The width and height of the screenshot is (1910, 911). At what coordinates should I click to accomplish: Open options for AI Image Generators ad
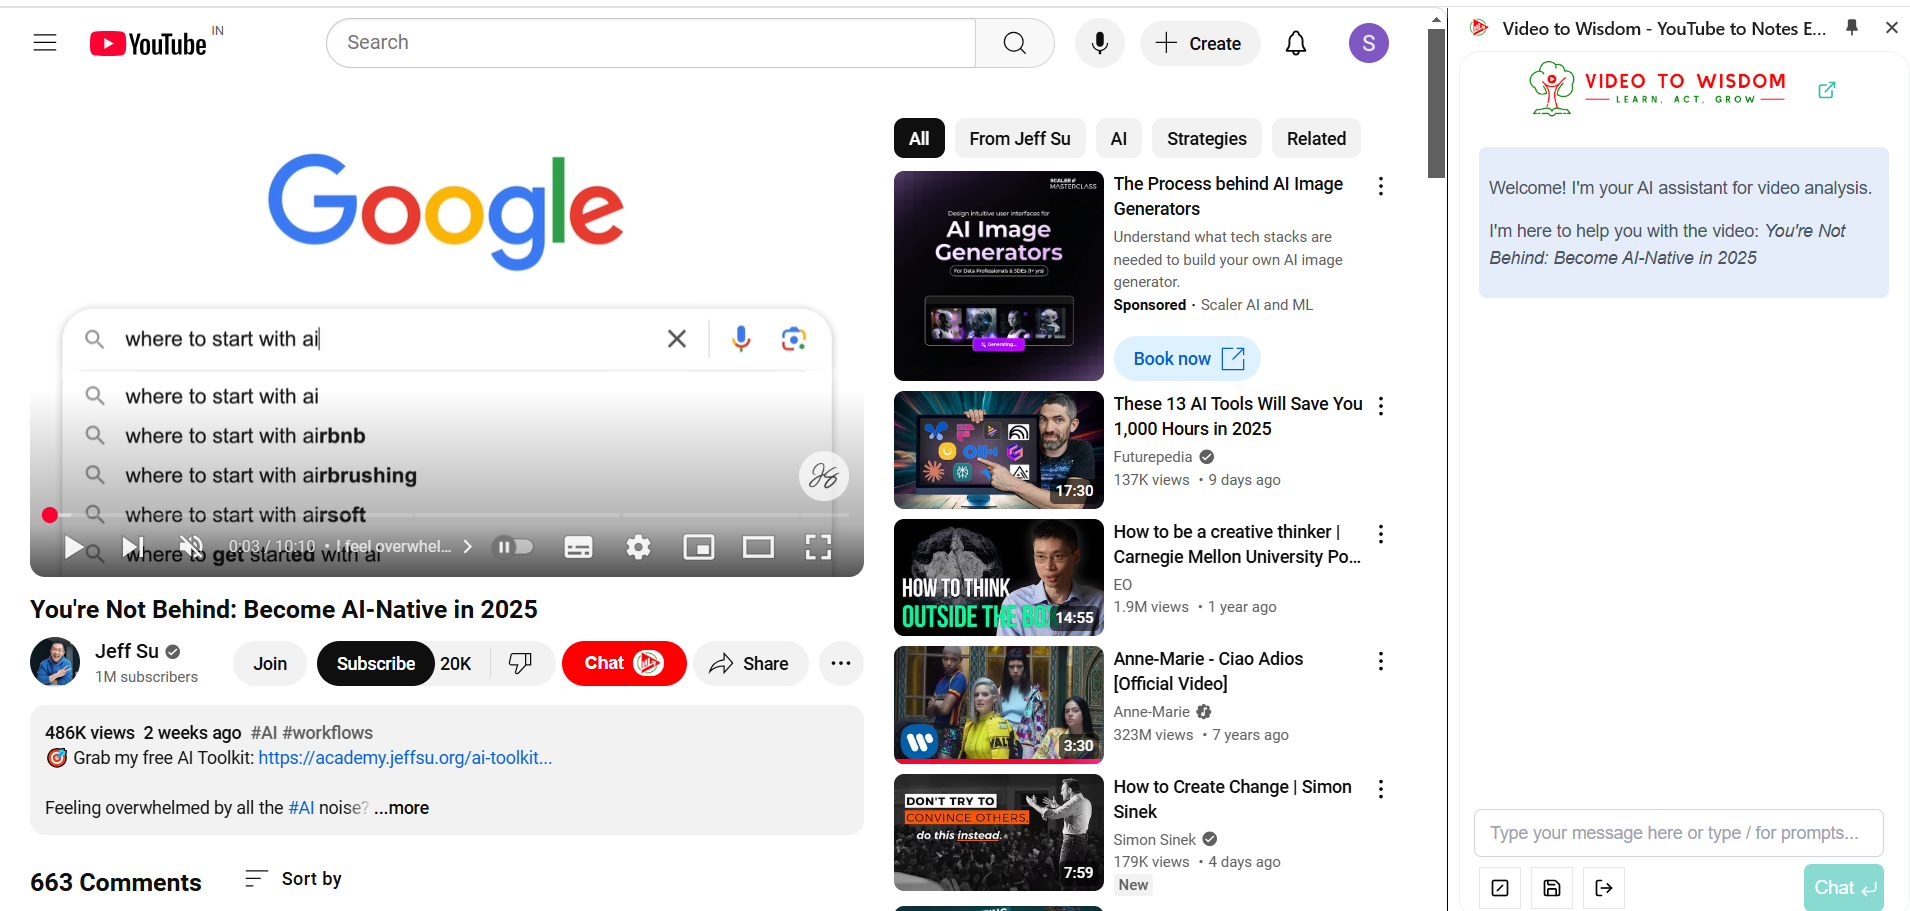[x=1381, y=186]
